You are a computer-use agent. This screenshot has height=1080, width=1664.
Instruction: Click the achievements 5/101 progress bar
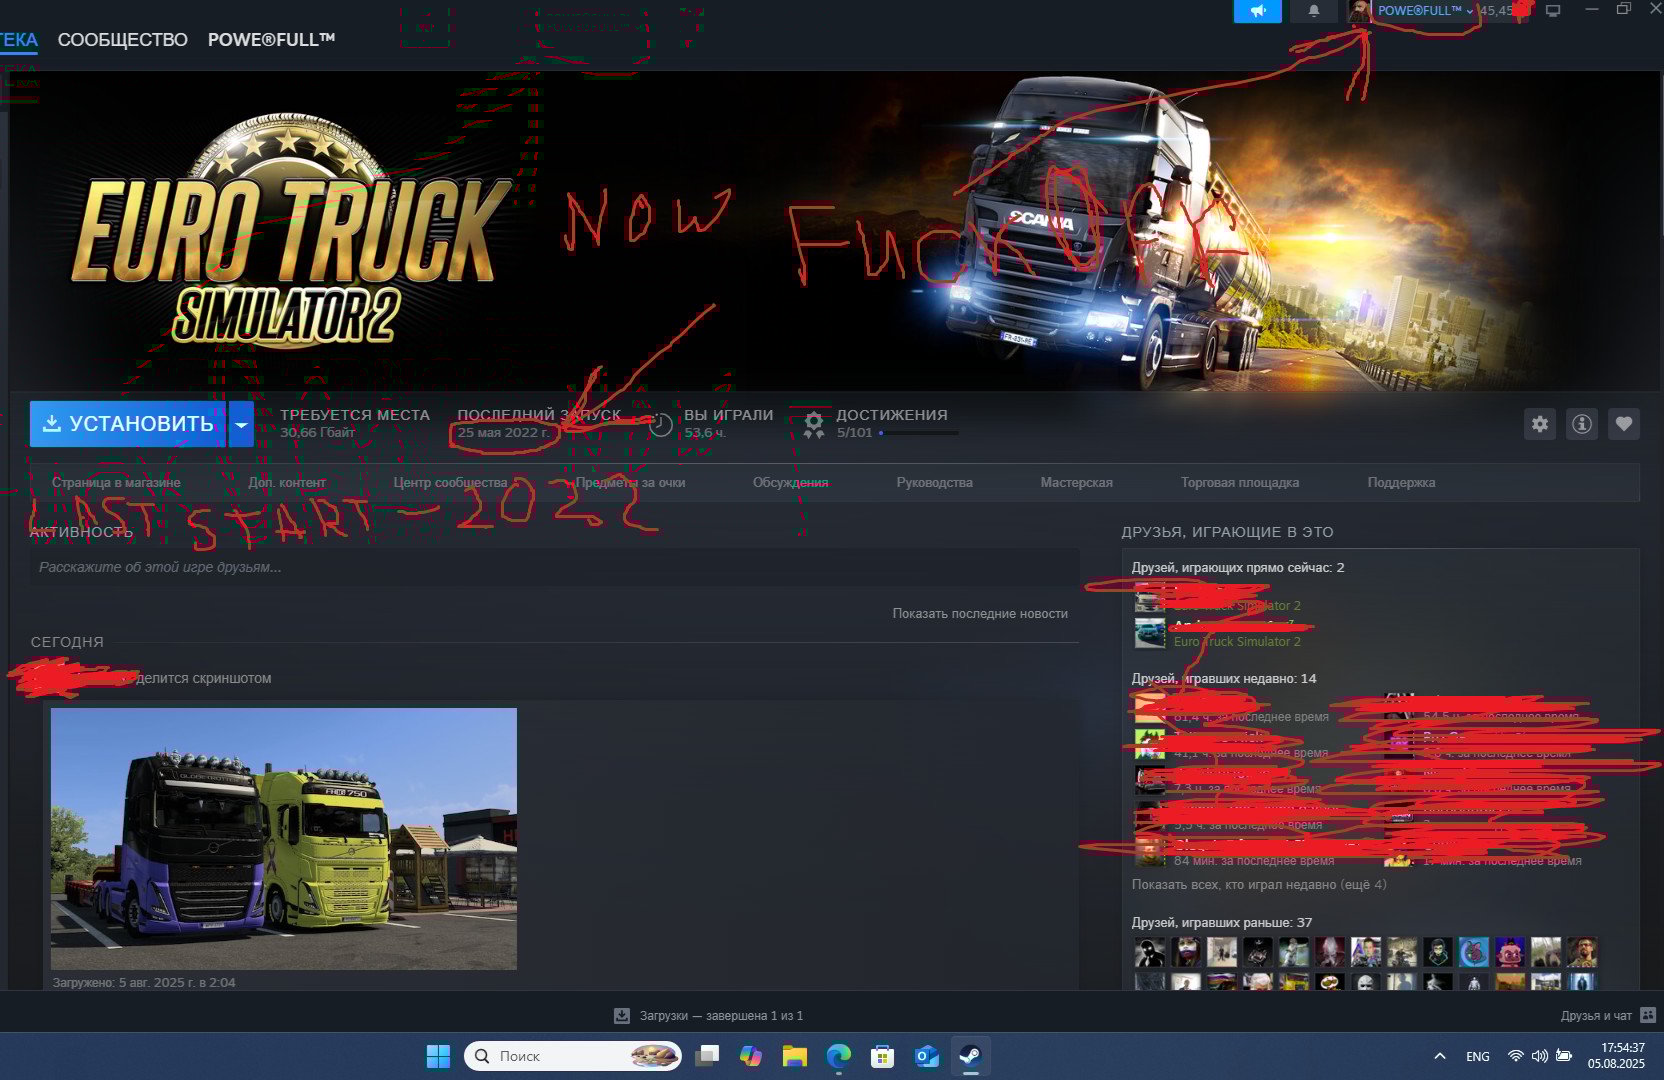[x=918, y=433]
